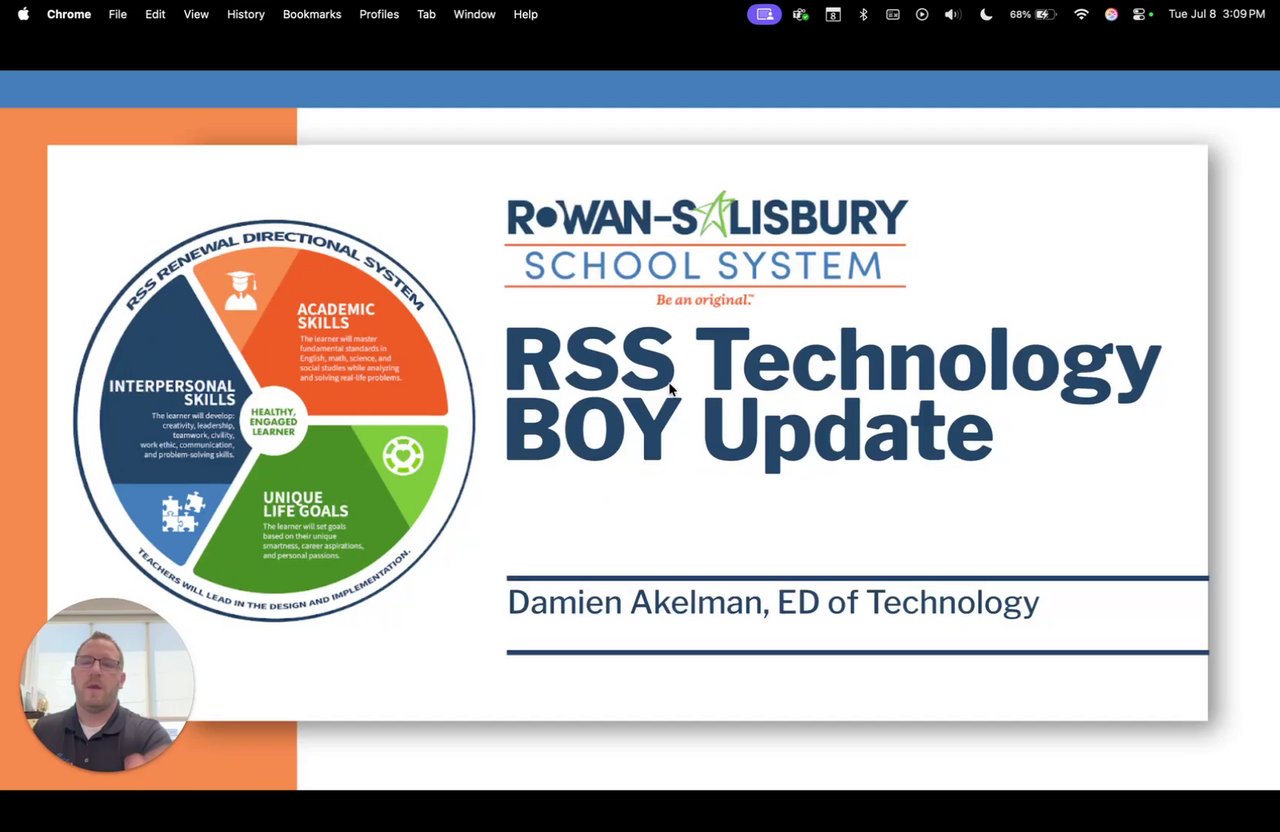The width and height of the screenshot is (1280, 832).
Task: Click the Now Playing menu bar icon
Action: [x=922, y=14]
